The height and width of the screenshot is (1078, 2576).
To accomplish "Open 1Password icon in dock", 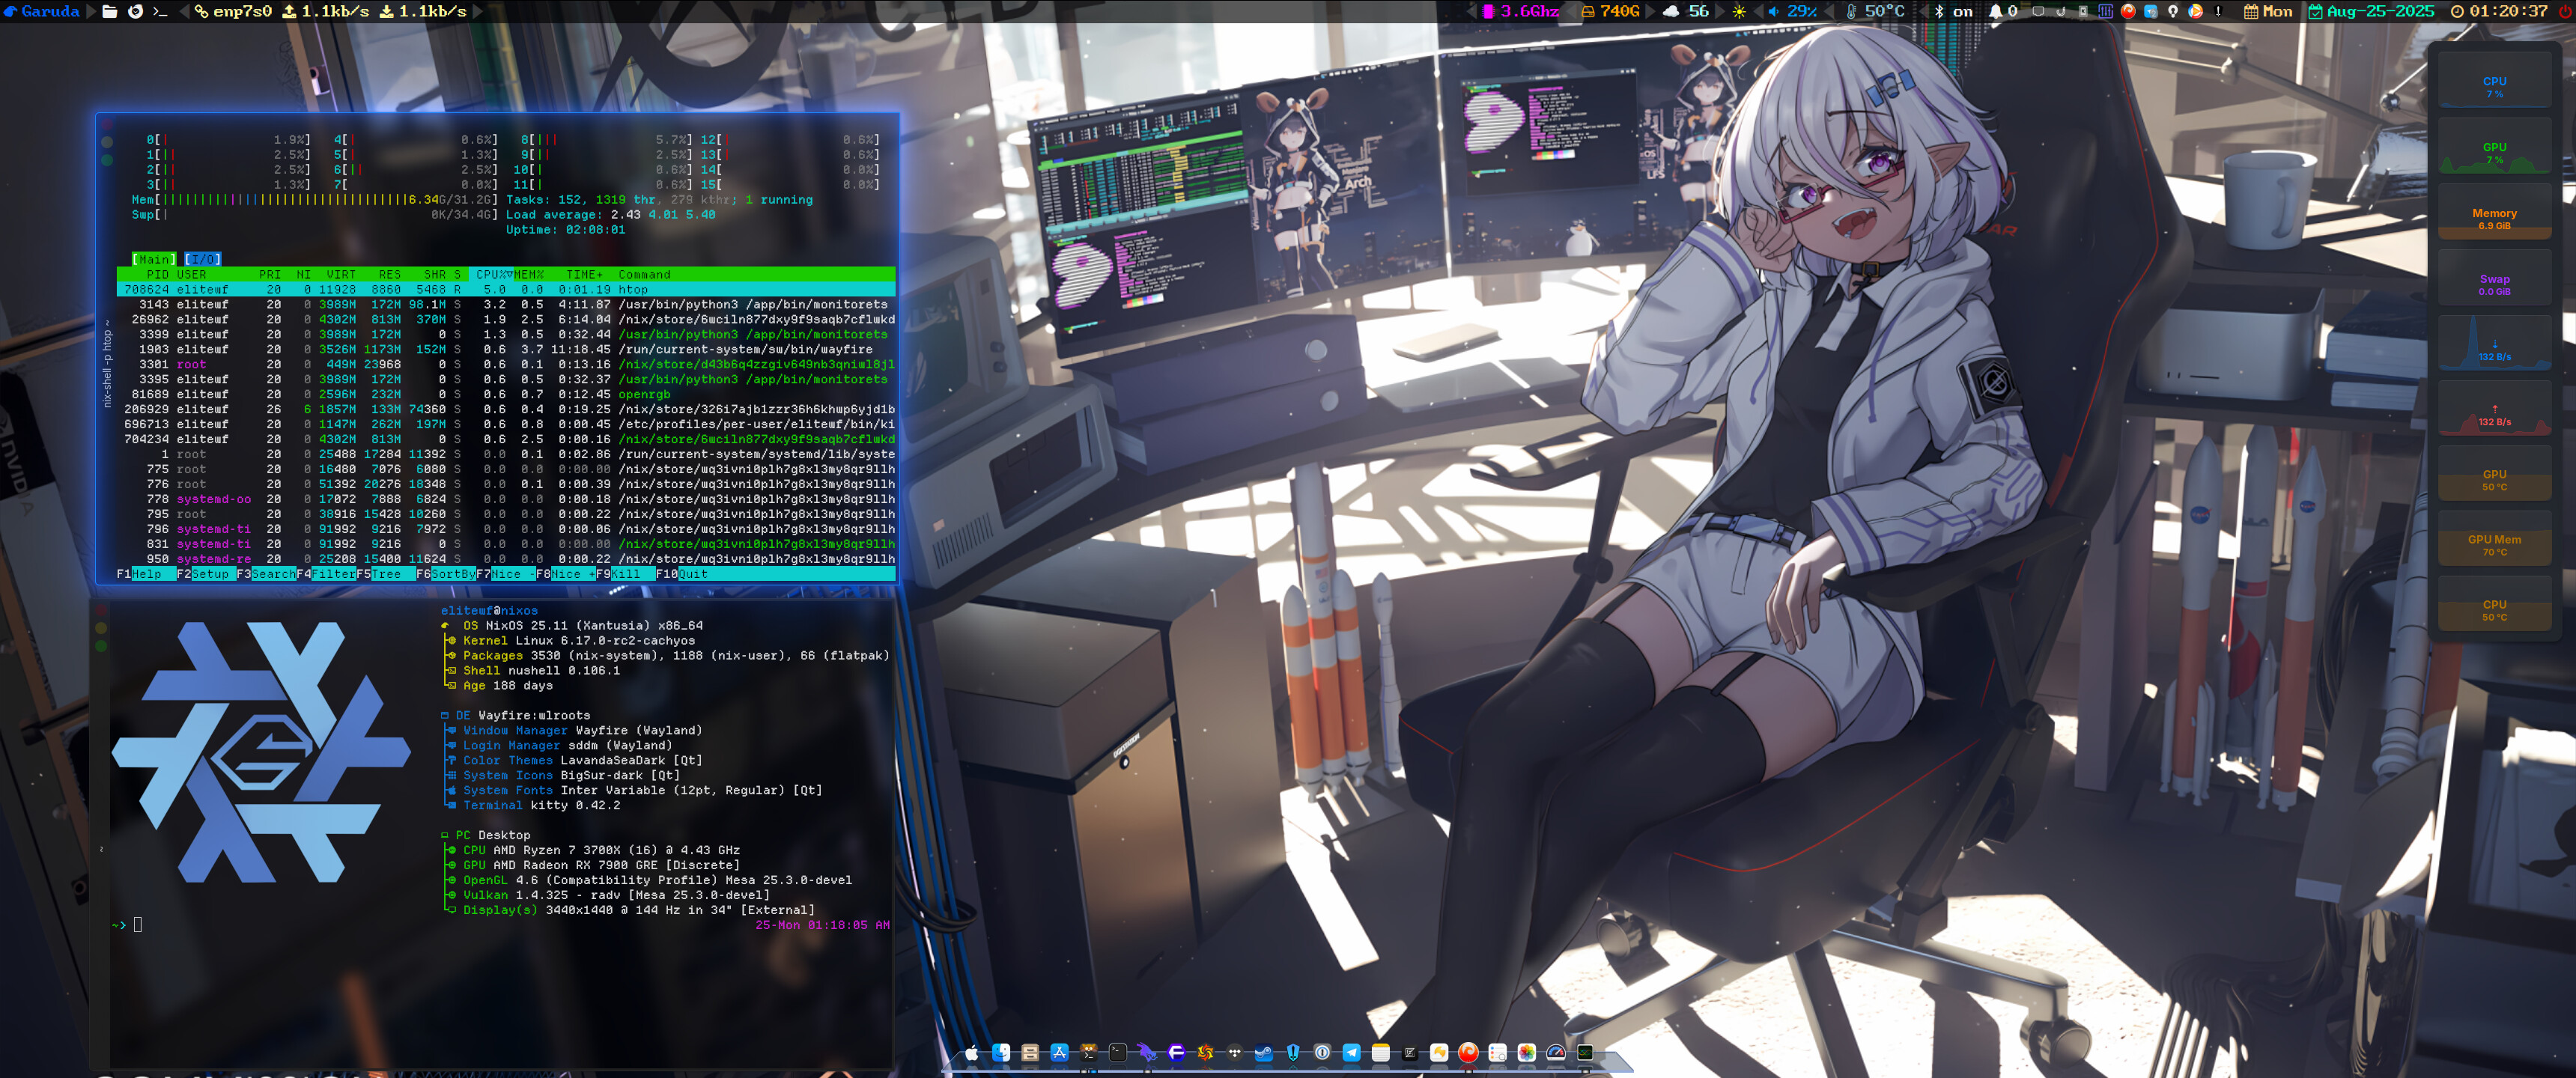I will pos(1322,1053).
